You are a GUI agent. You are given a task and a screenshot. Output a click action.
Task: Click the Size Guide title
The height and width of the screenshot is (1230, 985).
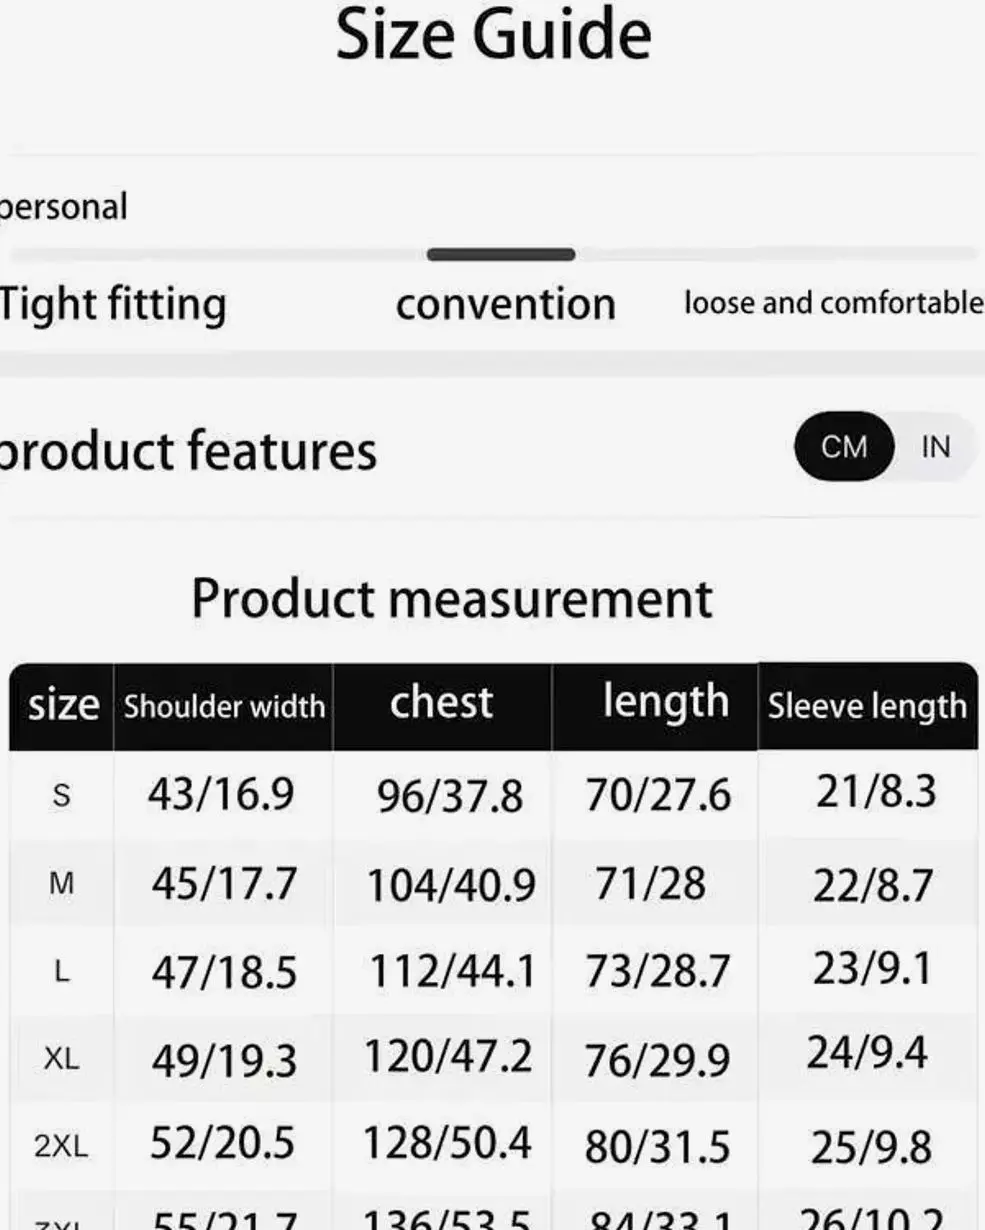pos(493,35)
